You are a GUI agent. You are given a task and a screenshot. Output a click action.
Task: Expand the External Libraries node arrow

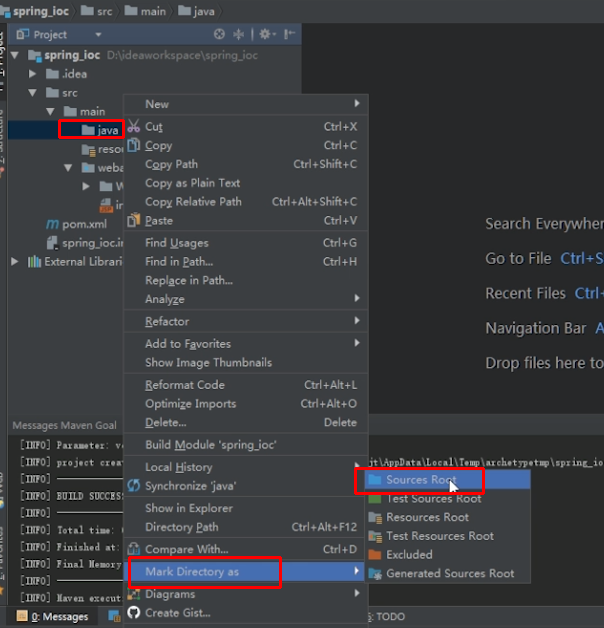coord(14,262)
